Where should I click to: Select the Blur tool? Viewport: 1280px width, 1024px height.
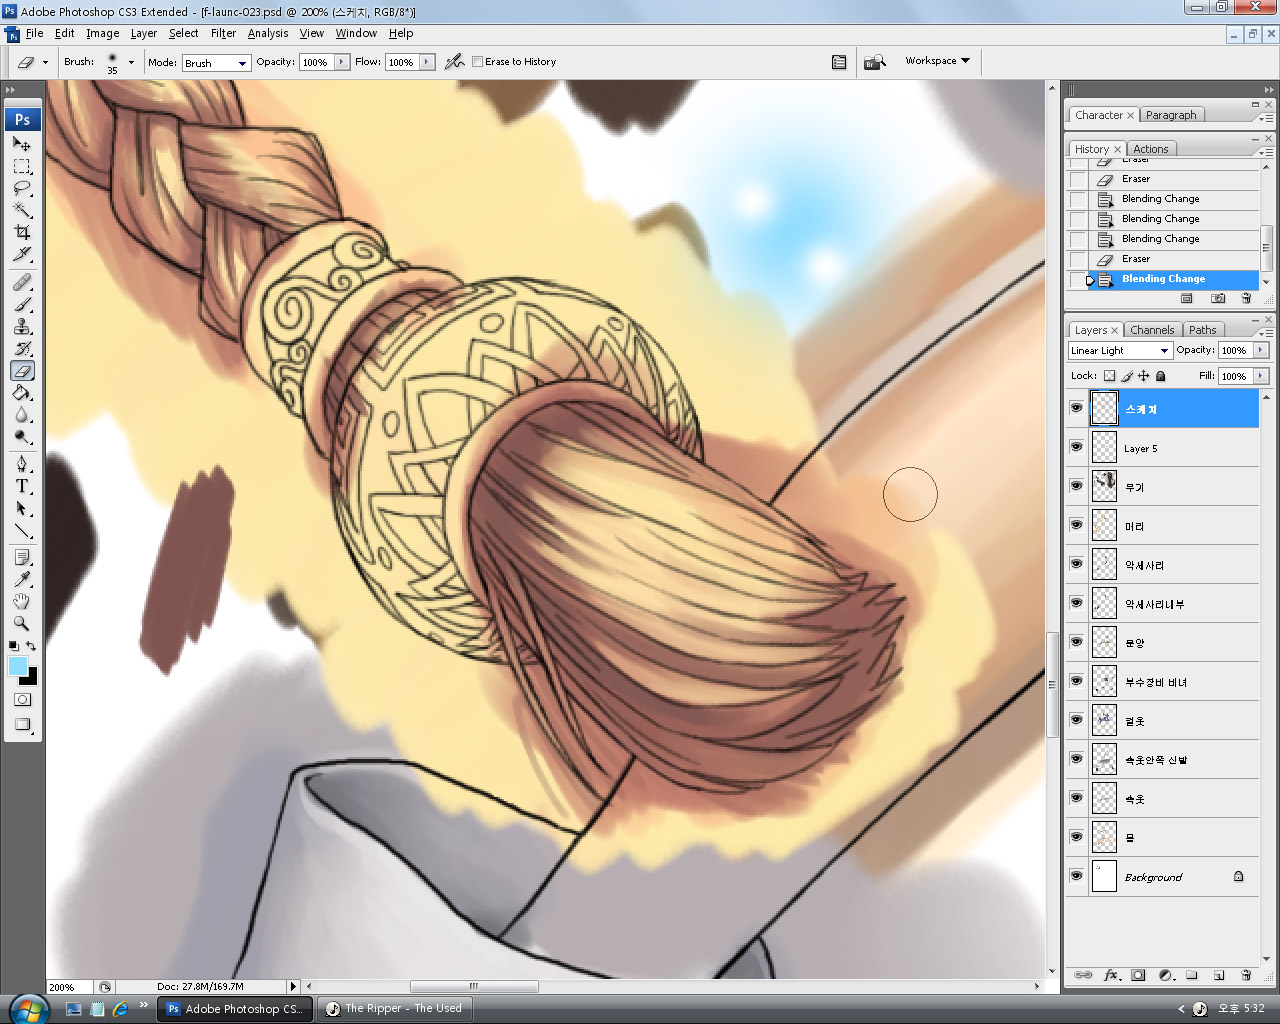point(22,415)
